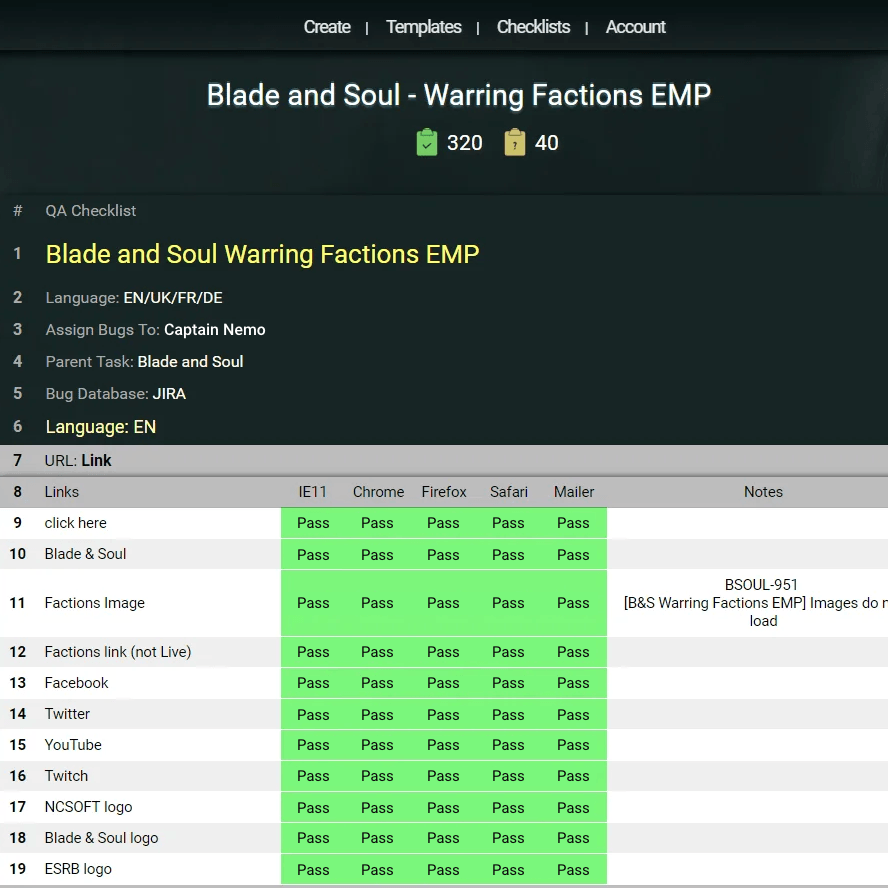Image resolution: width=888 pixels, height=888 pixels.
Task: Click Firefox Pass cell for Twitch row
Action: pos(443,776)
